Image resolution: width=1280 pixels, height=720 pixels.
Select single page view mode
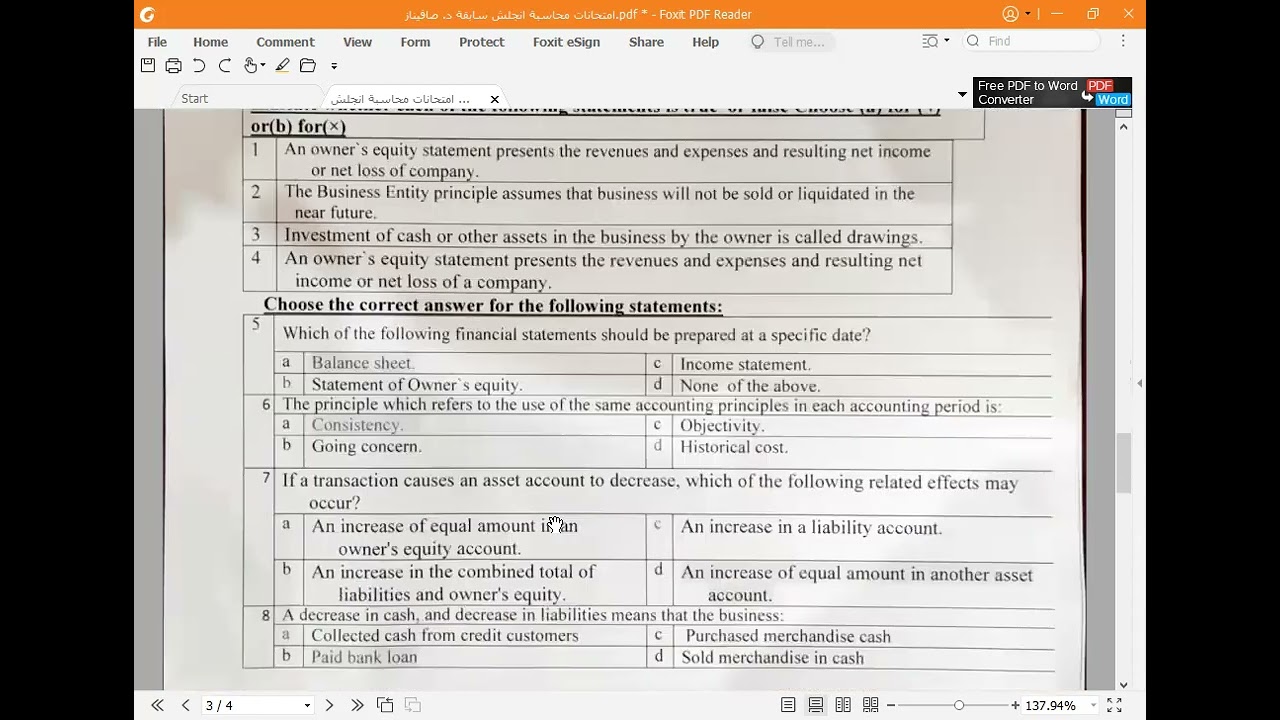788,705
